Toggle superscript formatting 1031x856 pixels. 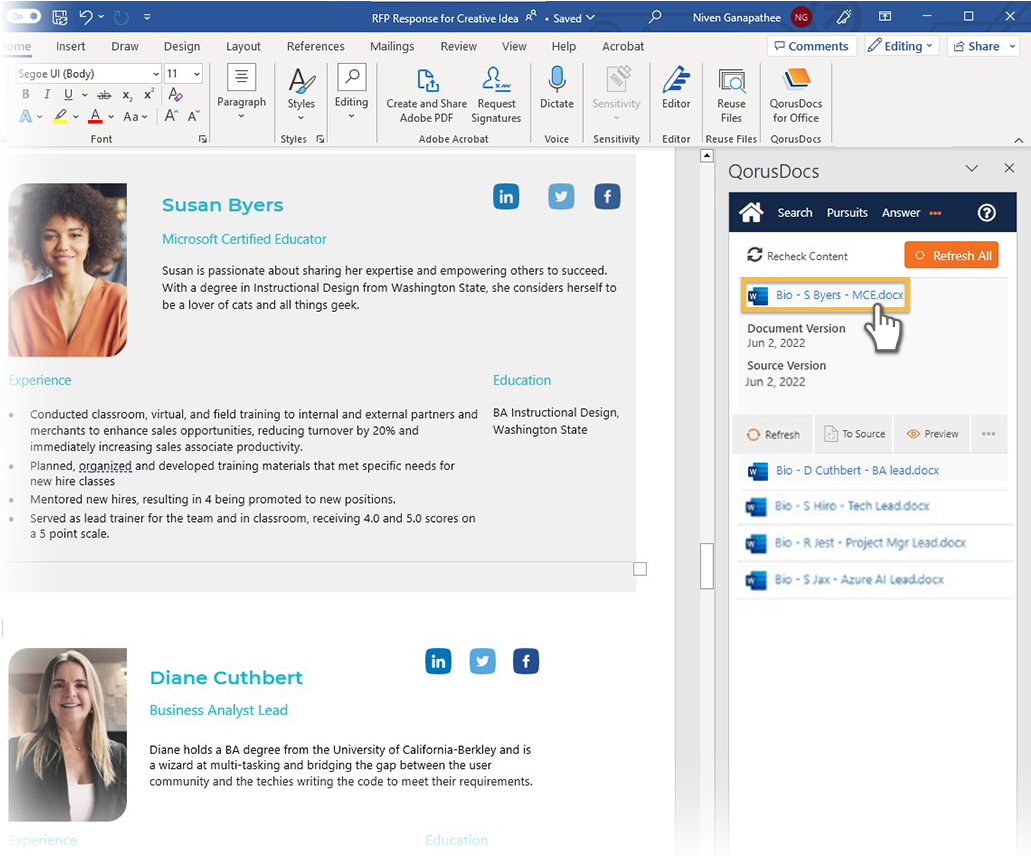(149, 94)
